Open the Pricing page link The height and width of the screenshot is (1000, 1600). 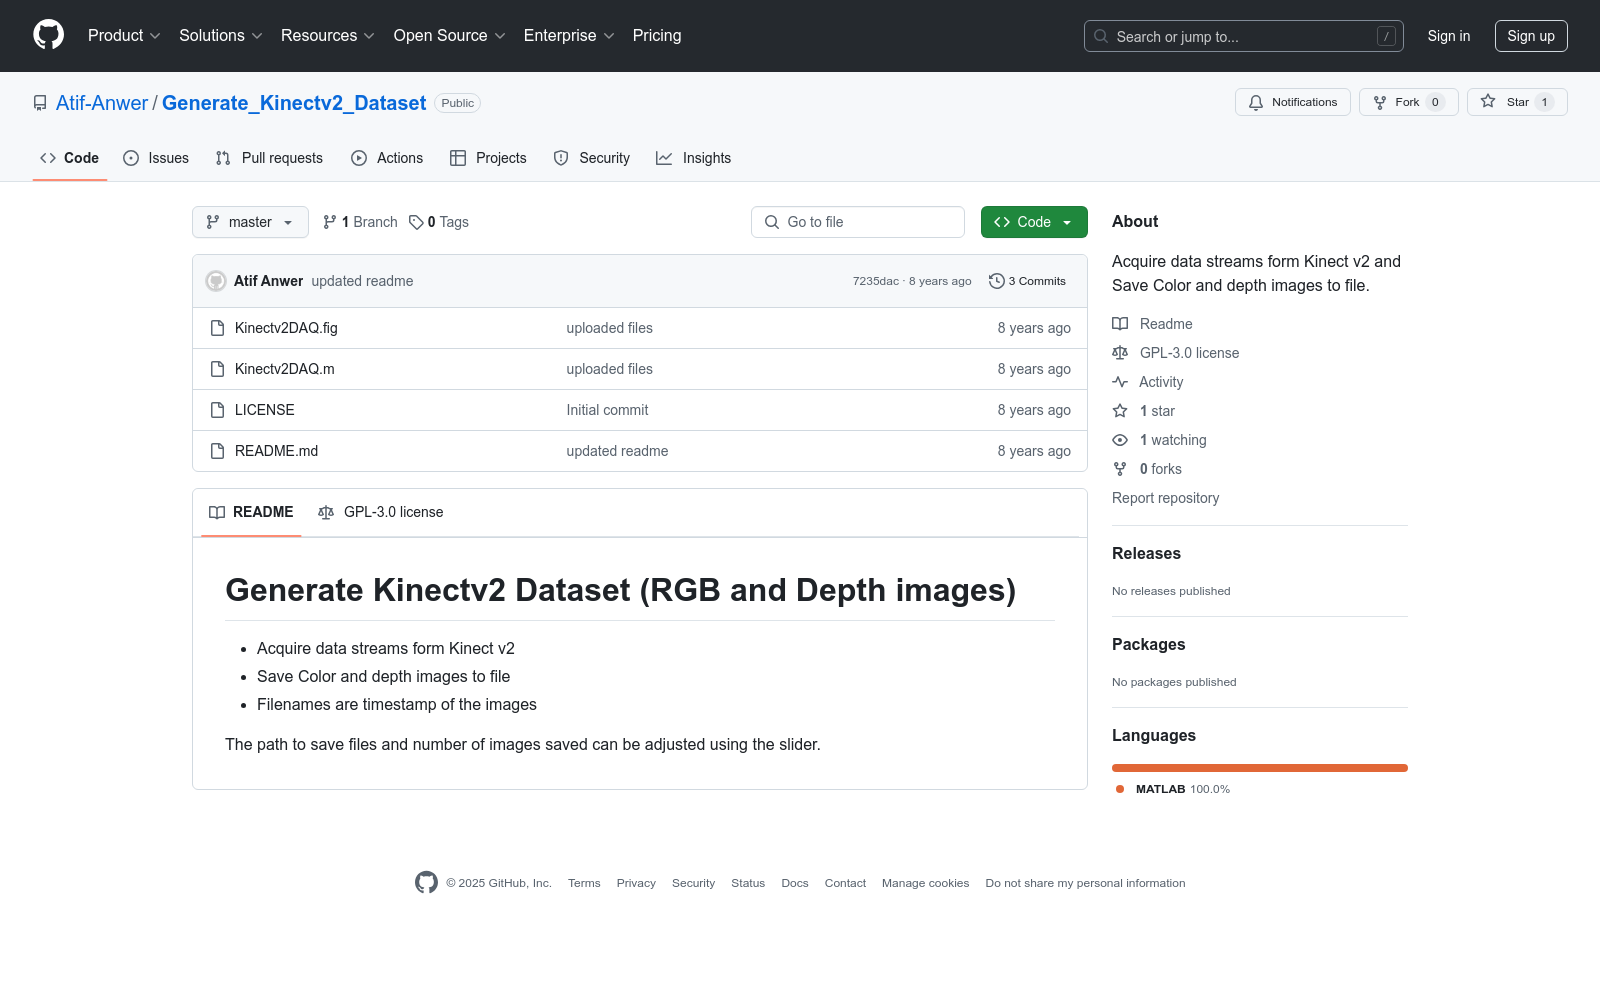(657, 36)
